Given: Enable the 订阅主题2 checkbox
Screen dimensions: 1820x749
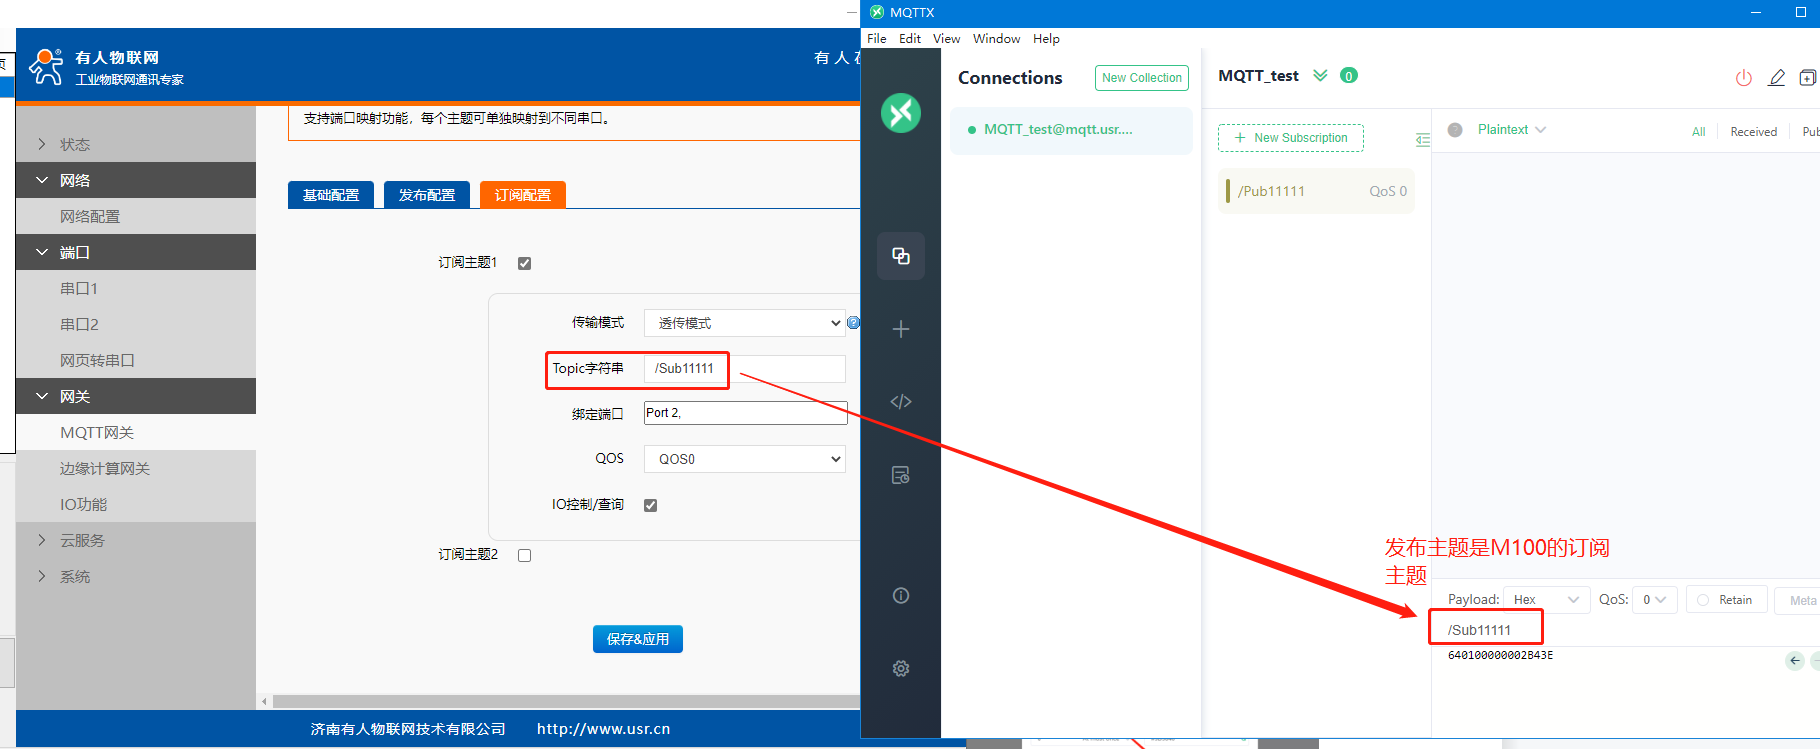Looking at the screenshot, I should [524, 555].
